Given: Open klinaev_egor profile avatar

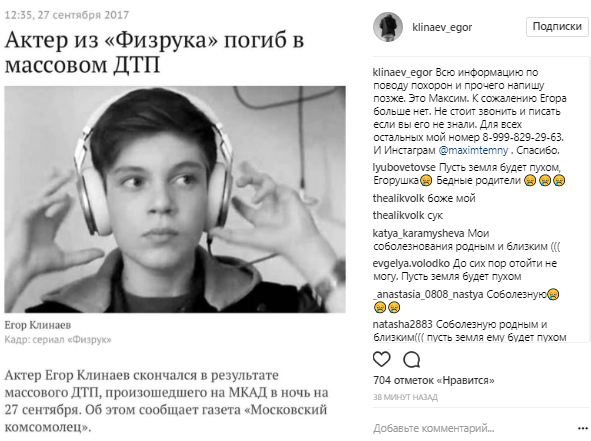Looking at the screenshot, I should tap(387, 27).
